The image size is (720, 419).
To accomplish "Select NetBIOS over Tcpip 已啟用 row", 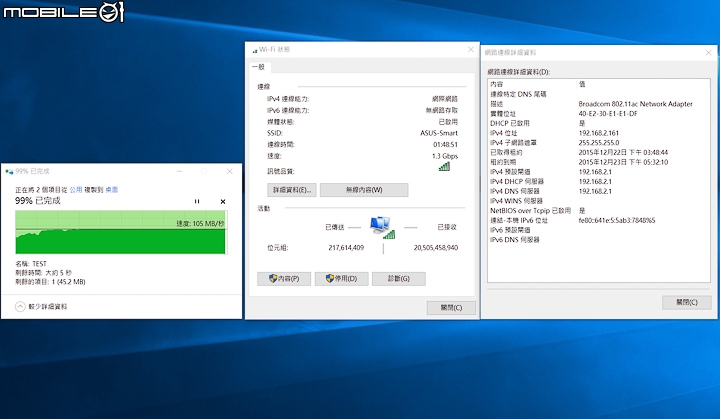I will coord(599,210).
